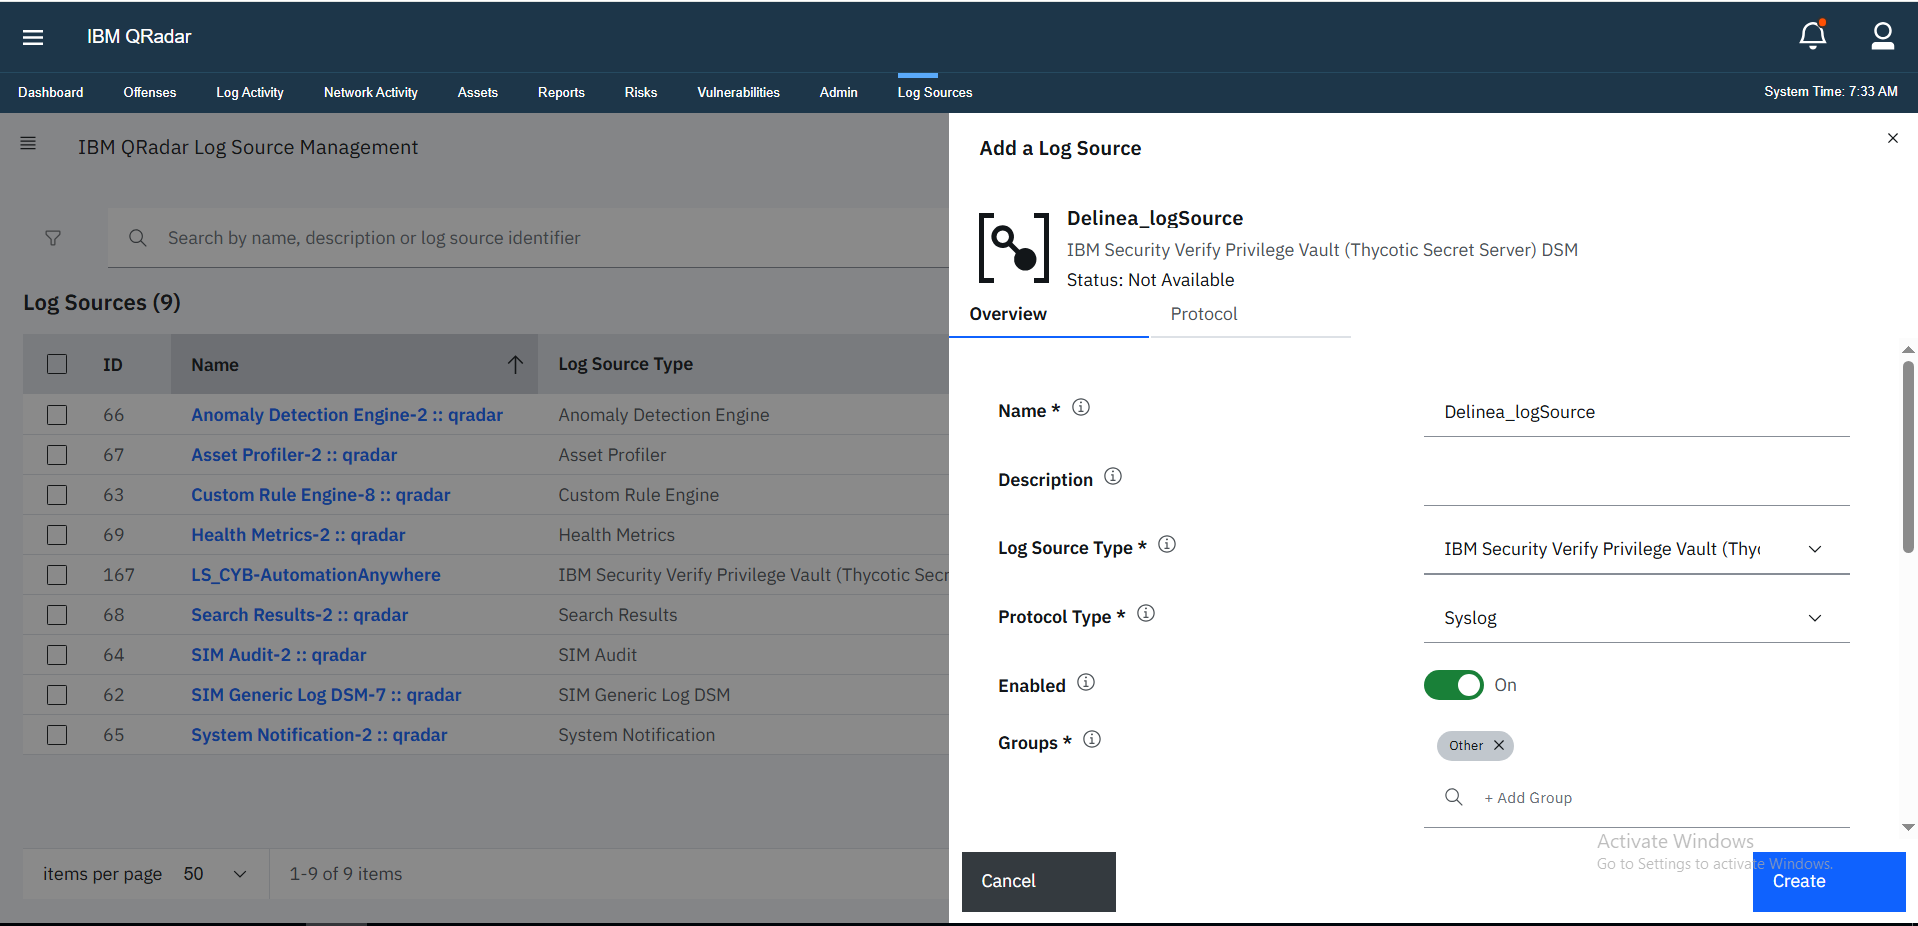Viewport: 1918px width, 926px height.
Task: Remove the Other group tag
Action: (x=1499, y=746)
